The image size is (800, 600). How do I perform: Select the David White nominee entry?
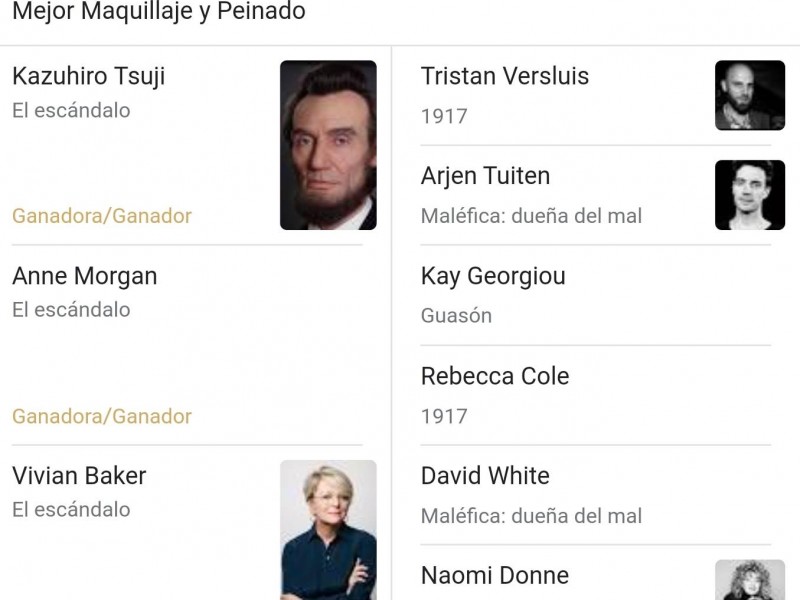[485, 476]
